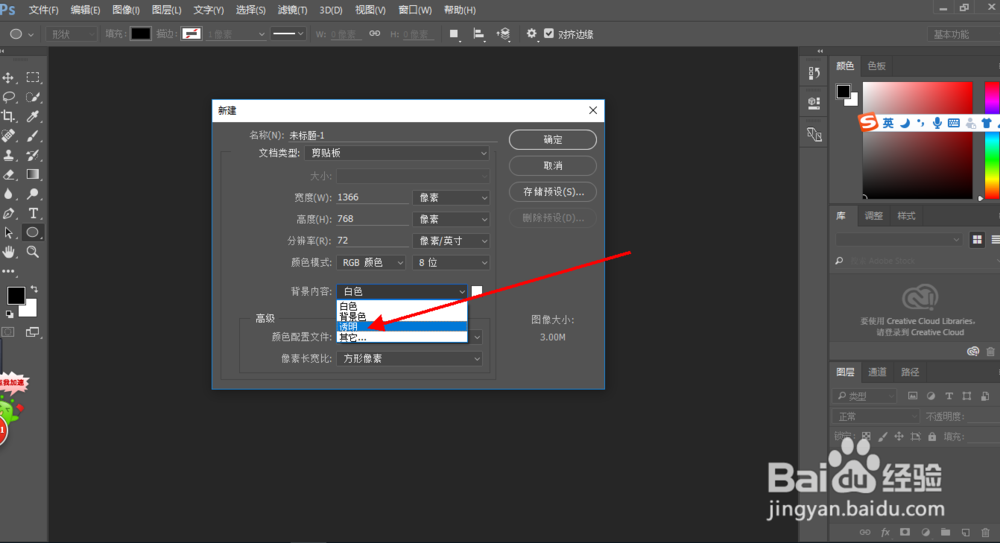Select the Eraser tool
1000x543 pixels.
[8, 174]
